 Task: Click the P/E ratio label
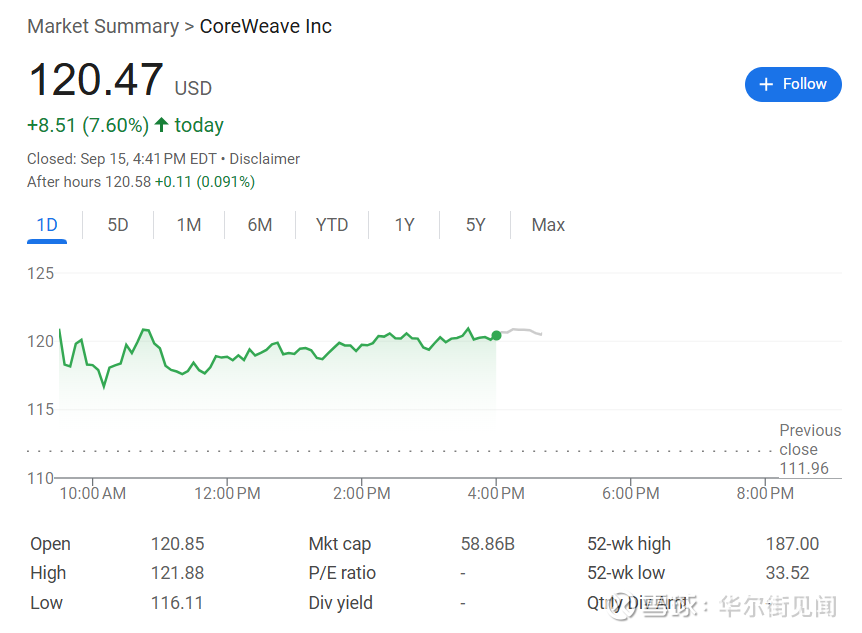point(342,573)
